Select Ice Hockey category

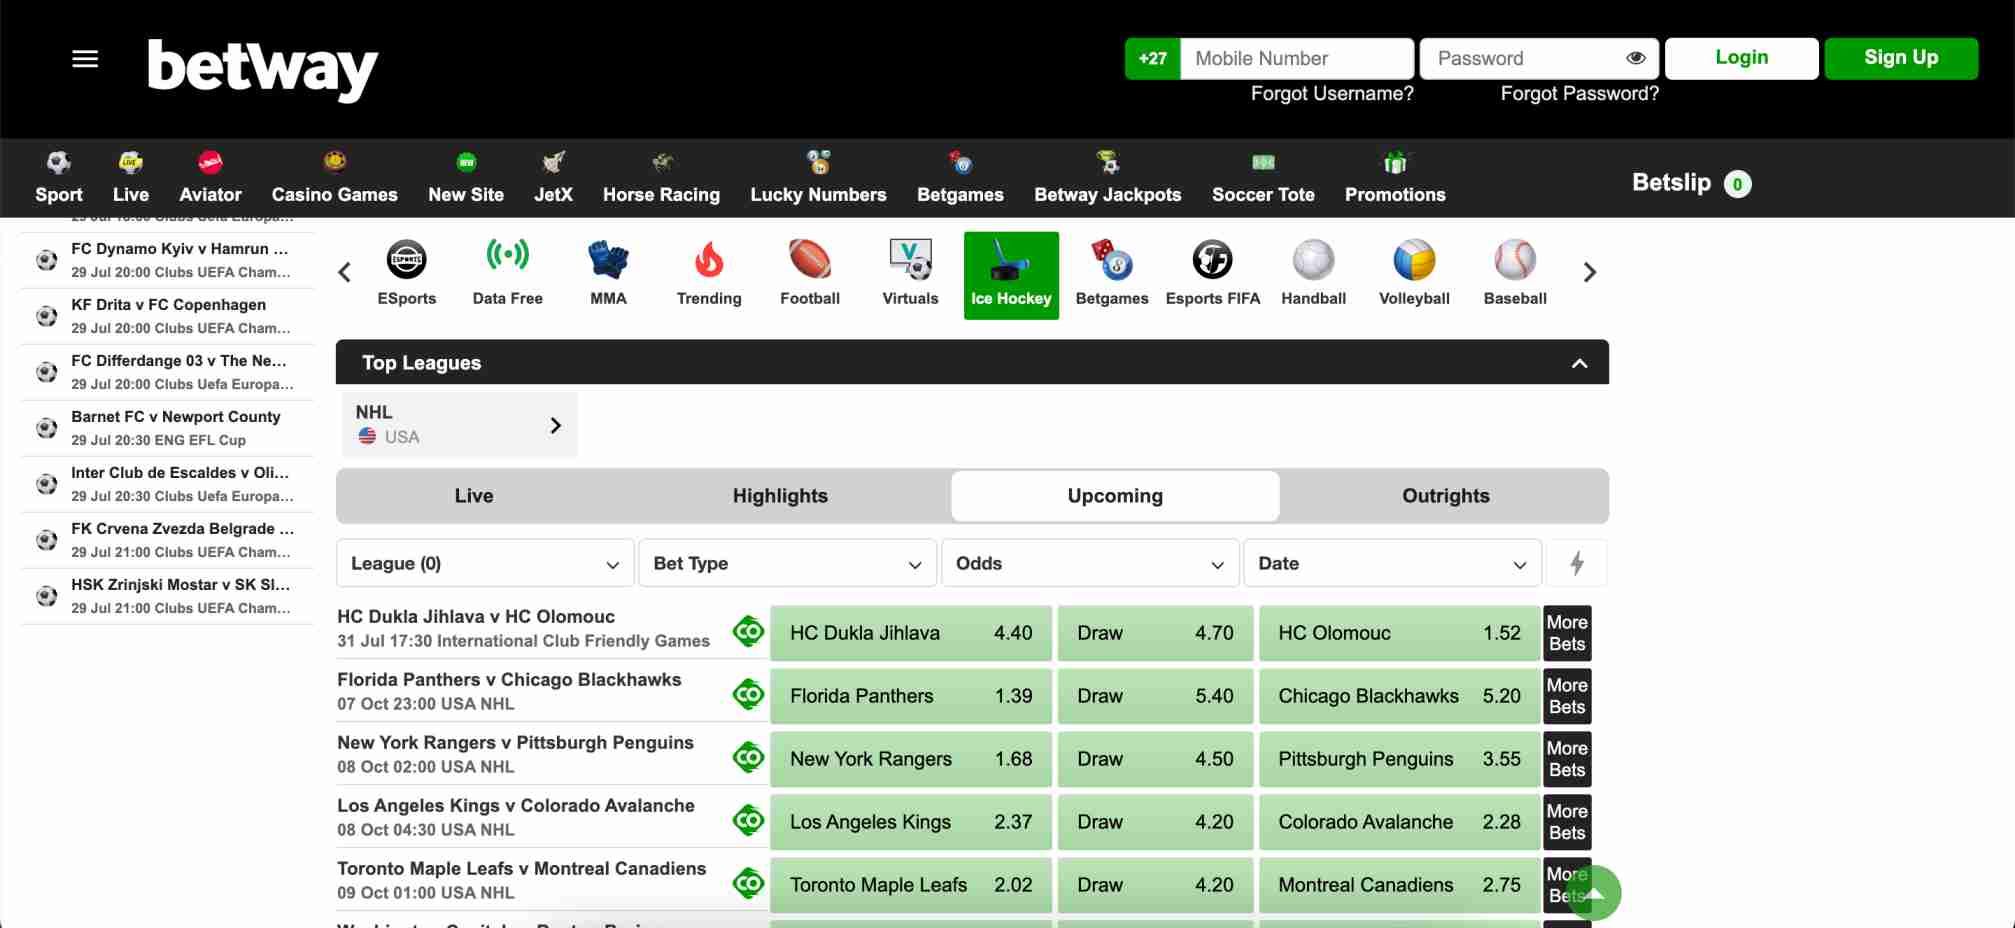point(1011,275)
